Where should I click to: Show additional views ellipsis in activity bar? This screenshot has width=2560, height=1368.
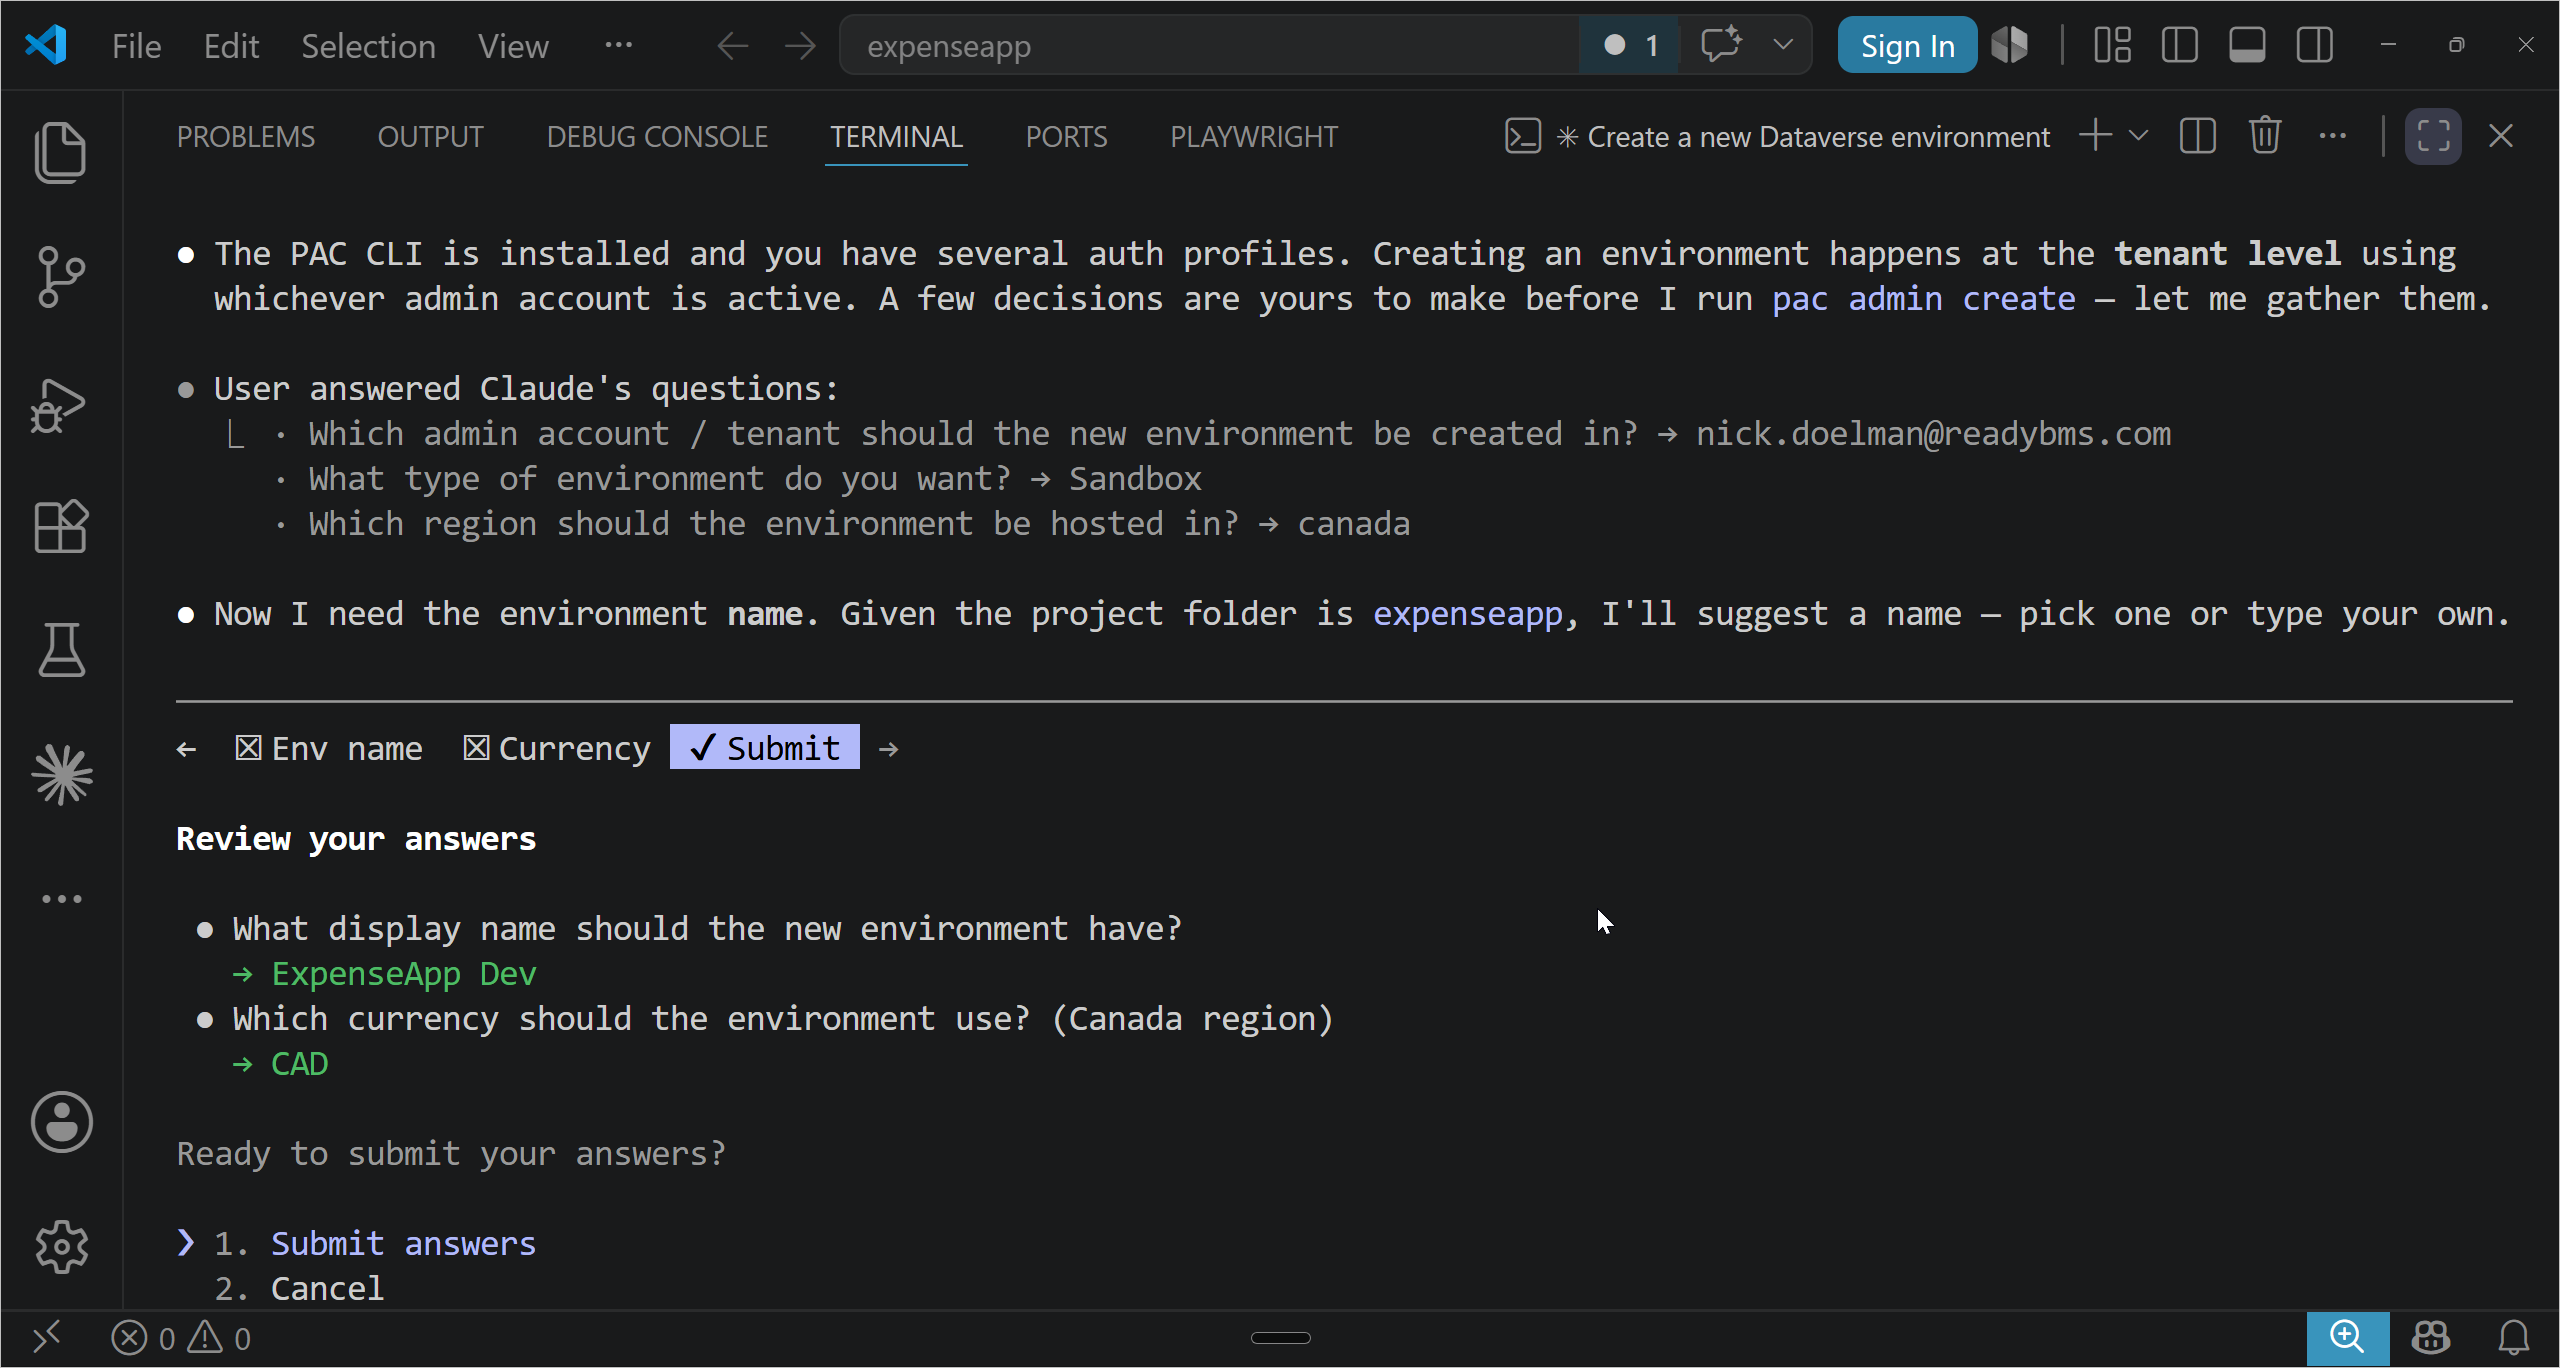62,899
